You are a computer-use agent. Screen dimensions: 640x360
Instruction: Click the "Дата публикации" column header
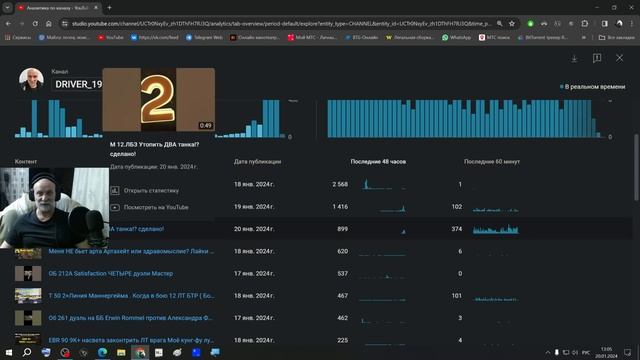pyautogui.click(x=257, y=162)
